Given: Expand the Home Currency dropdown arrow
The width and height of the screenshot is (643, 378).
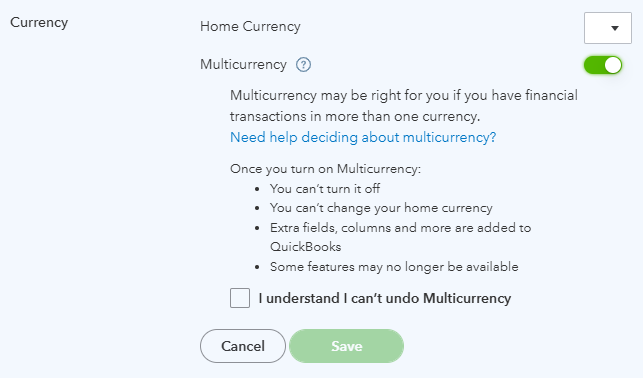Looking at the screenshot, I should 608,28.
